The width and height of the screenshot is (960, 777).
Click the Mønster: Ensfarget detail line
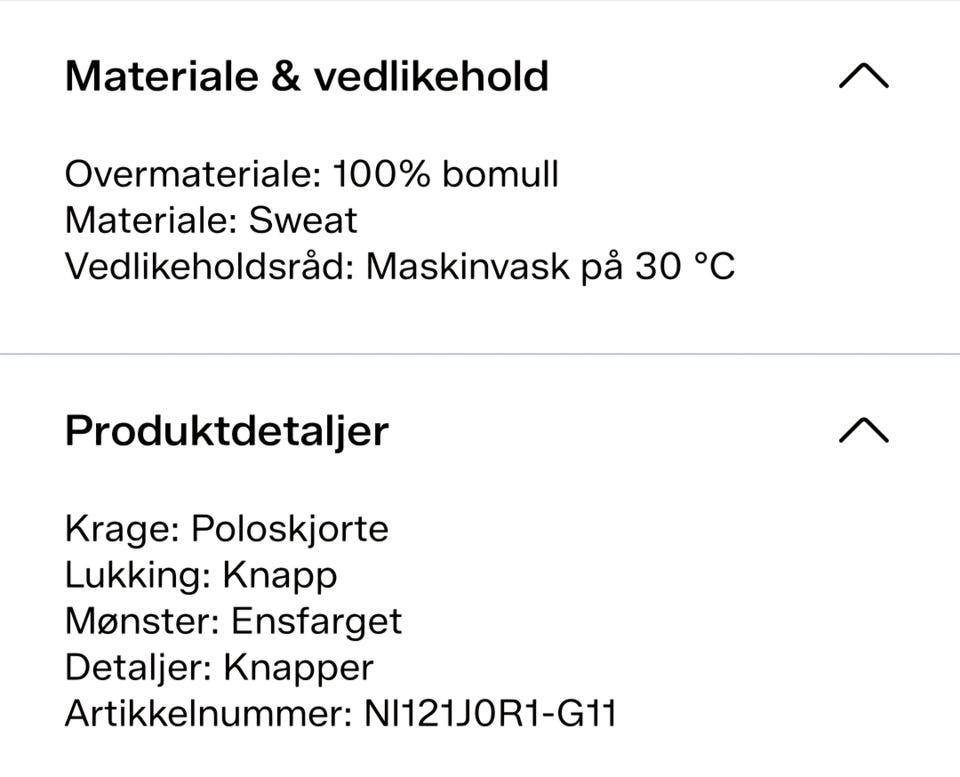point(233,621)
